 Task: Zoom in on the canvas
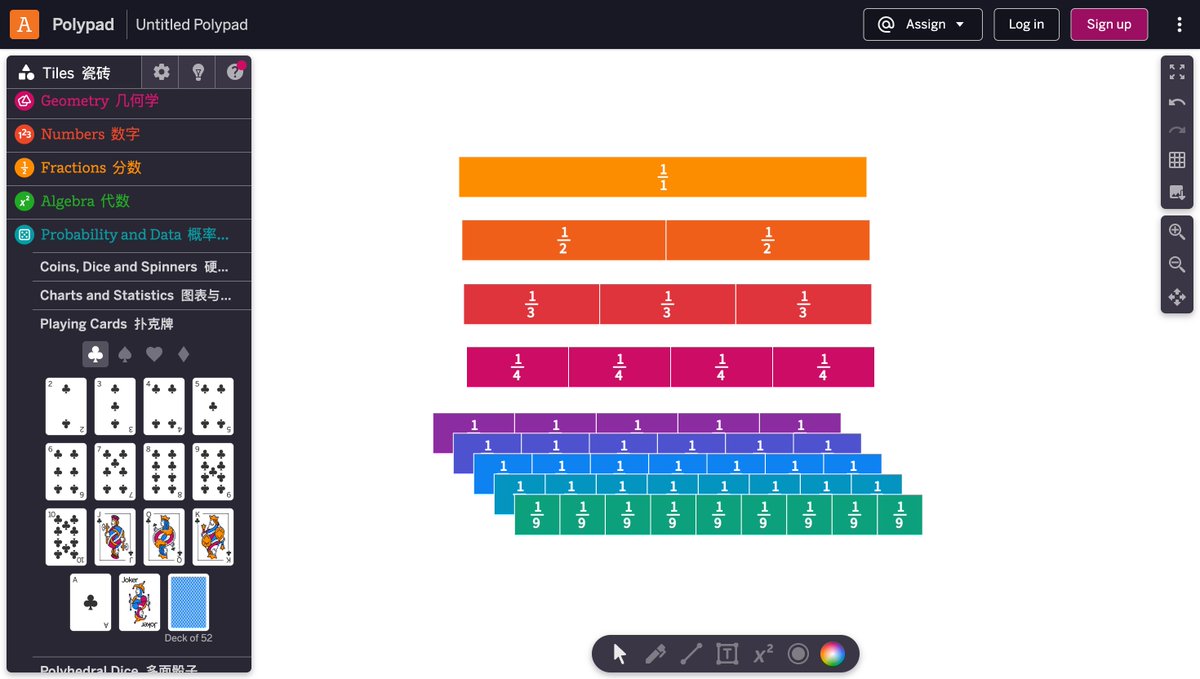(1177, 232)
